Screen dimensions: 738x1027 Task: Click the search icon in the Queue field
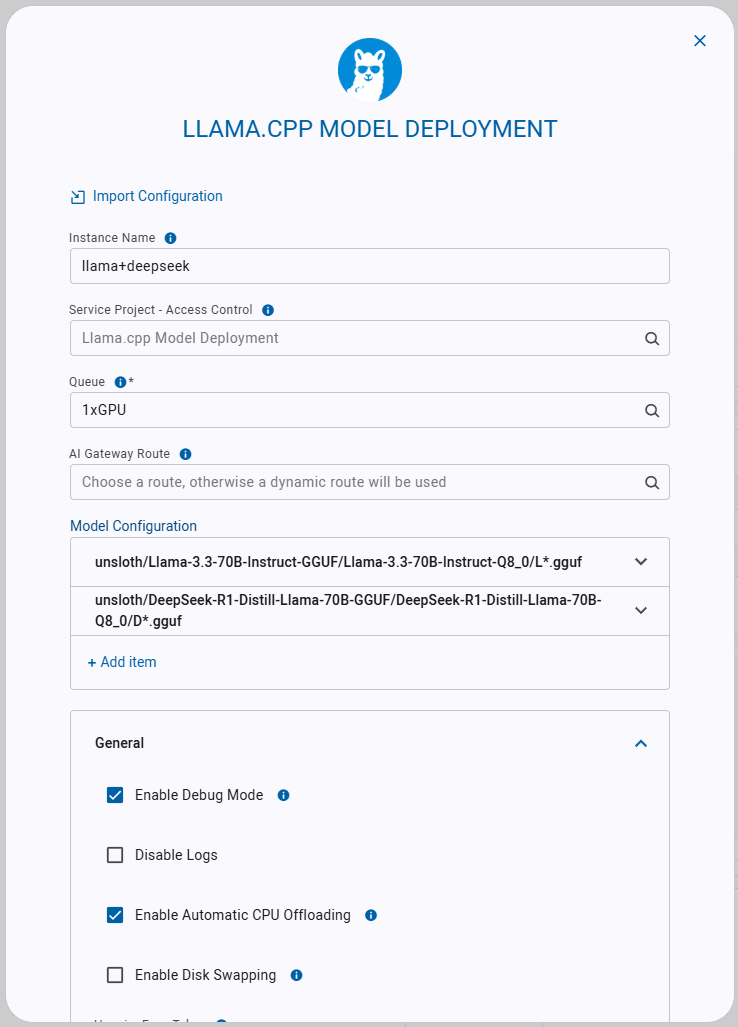(652, 410)
